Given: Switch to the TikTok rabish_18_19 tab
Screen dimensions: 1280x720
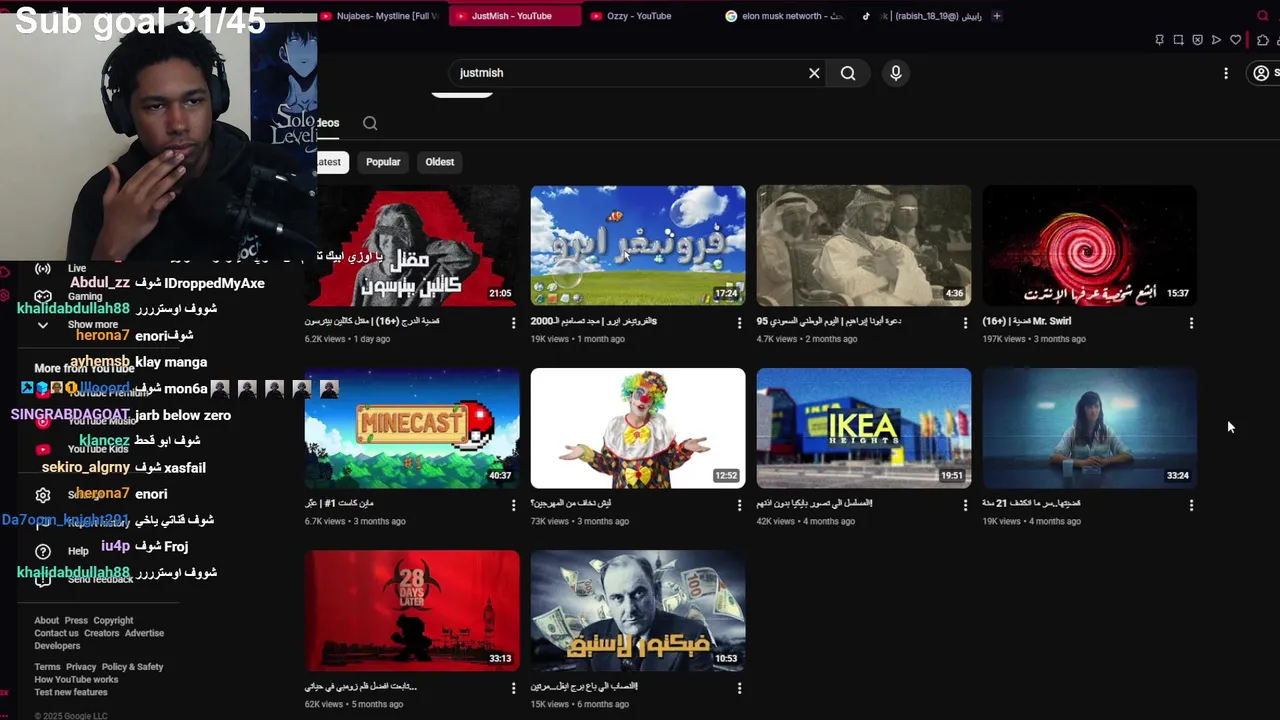Looking at the screenshot, I should 922,16.
